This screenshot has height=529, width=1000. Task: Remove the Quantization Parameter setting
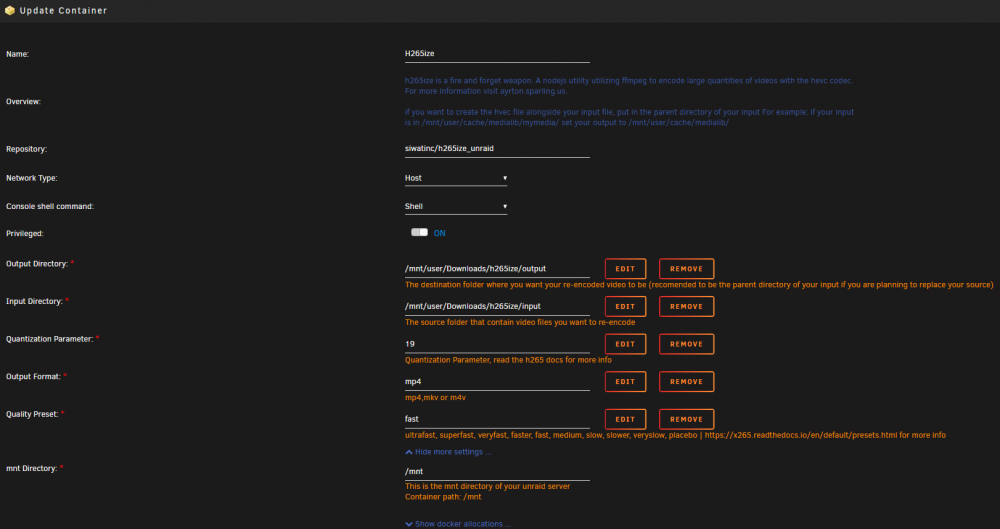(686, 344)
